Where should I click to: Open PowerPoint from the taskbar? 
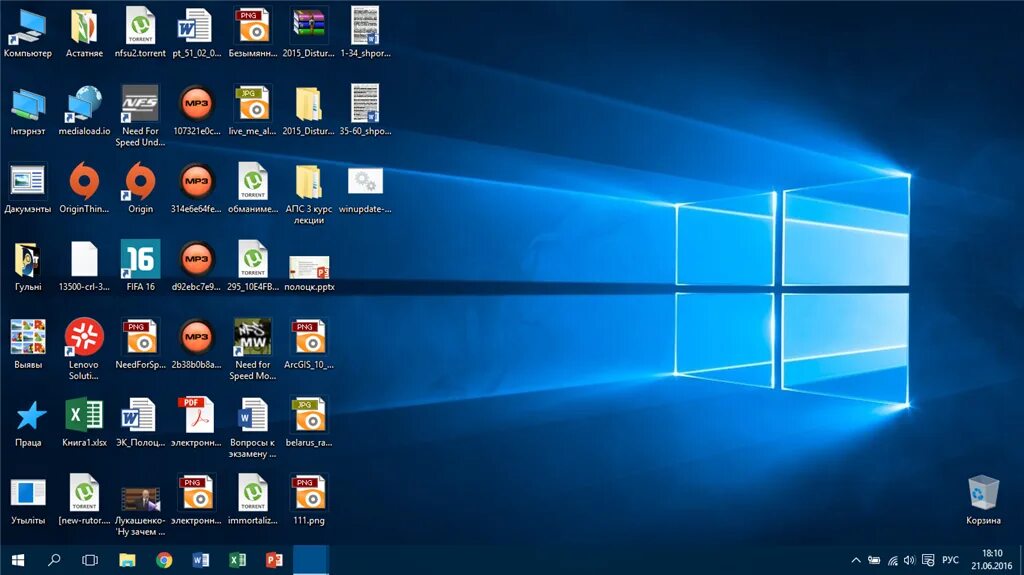[274, 560]
